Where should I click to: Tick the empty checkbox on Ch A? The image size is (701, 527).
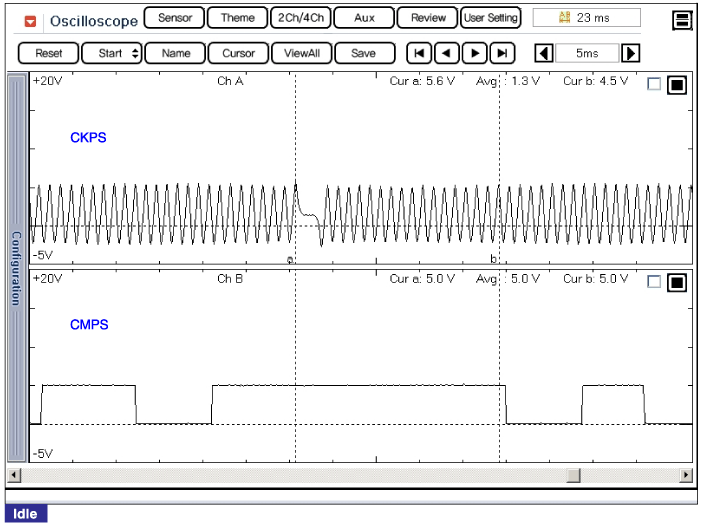[x=654, y=85]
